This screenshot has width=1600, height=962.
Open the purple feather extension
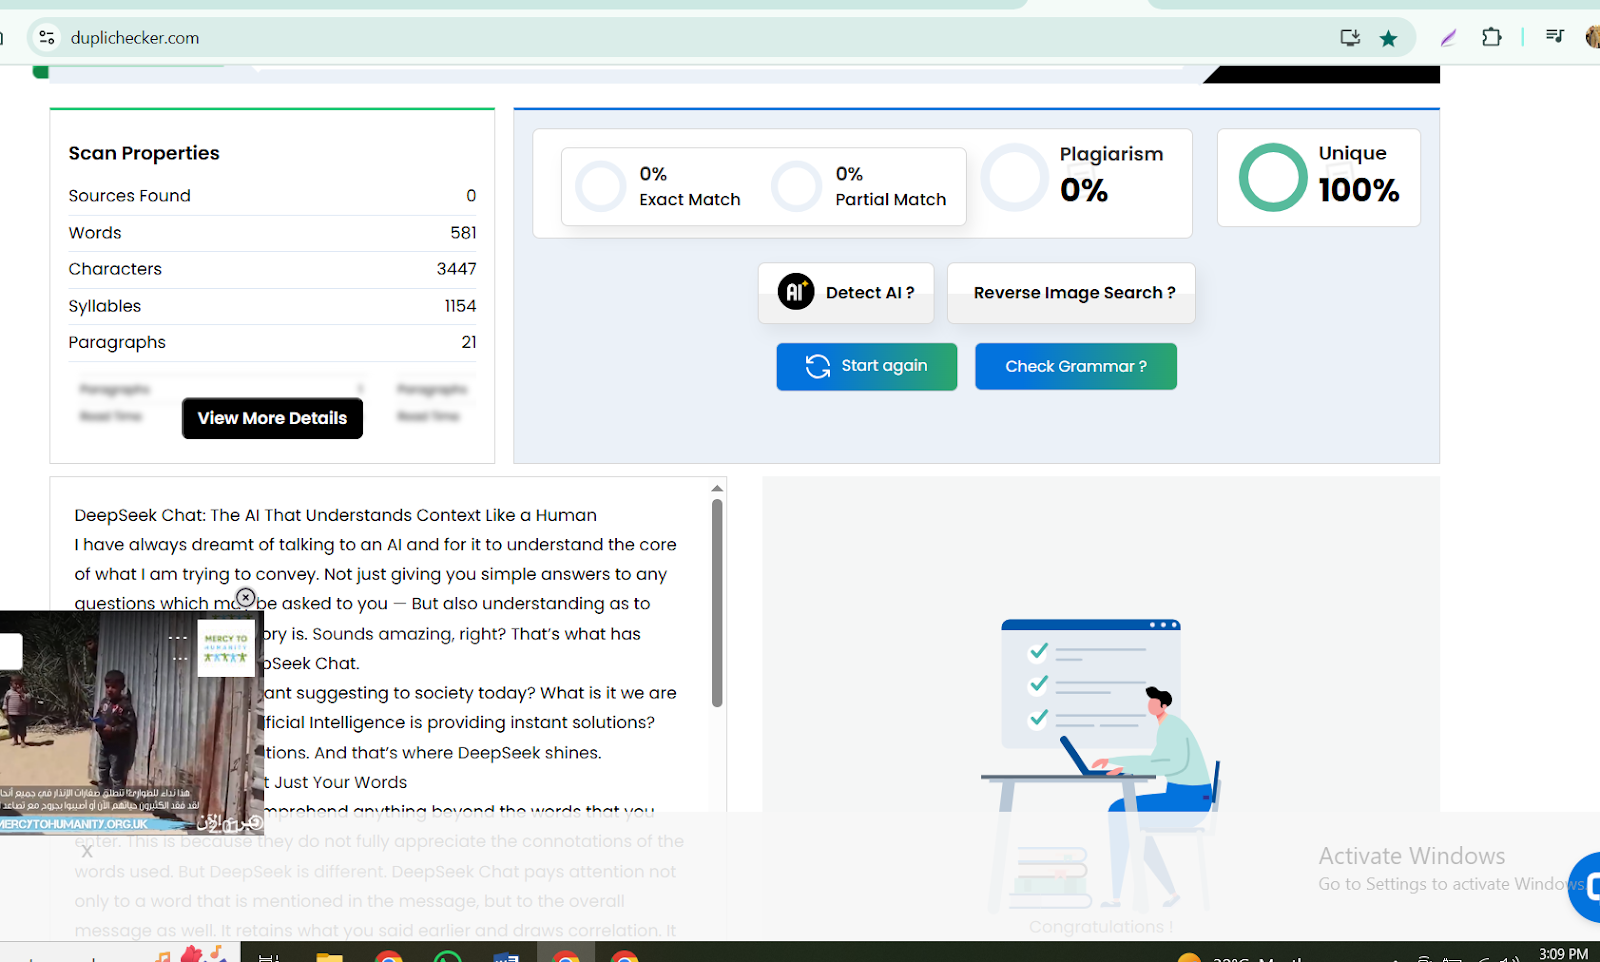(x=1448, y=38)
